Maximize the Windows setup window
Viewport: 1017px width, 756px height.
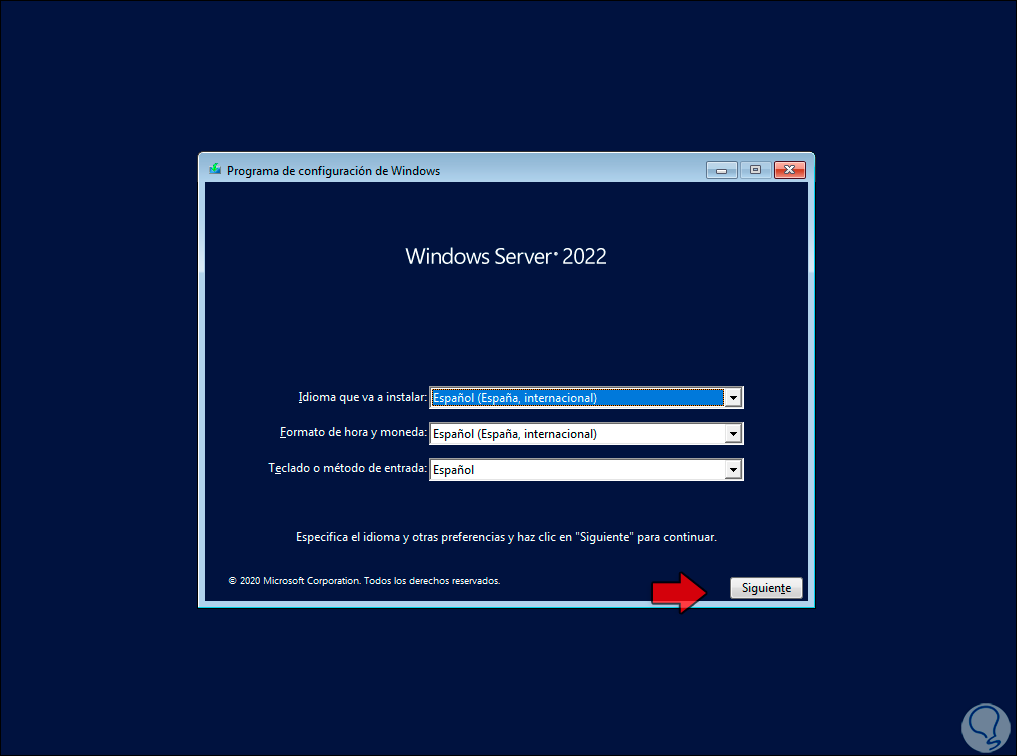pyautogui.click(x=755, y=170)
